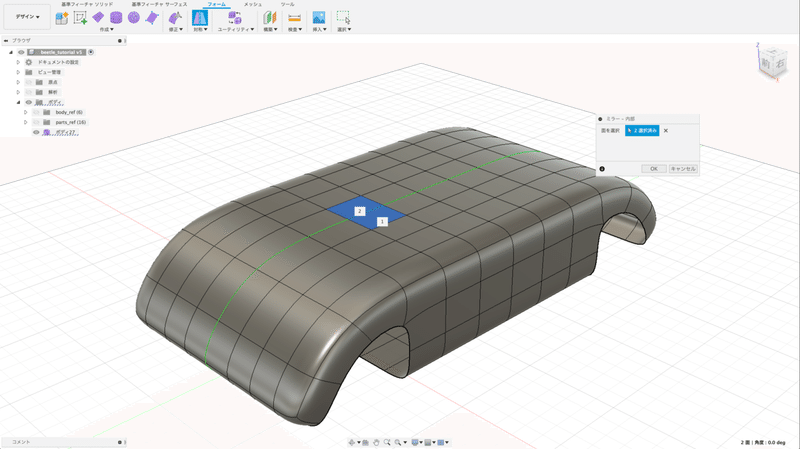Toggle visibility eye of parts_ref (16)
Image resolution: width=800 pixels, height=449 pixels.
click(x=36, y=122)
